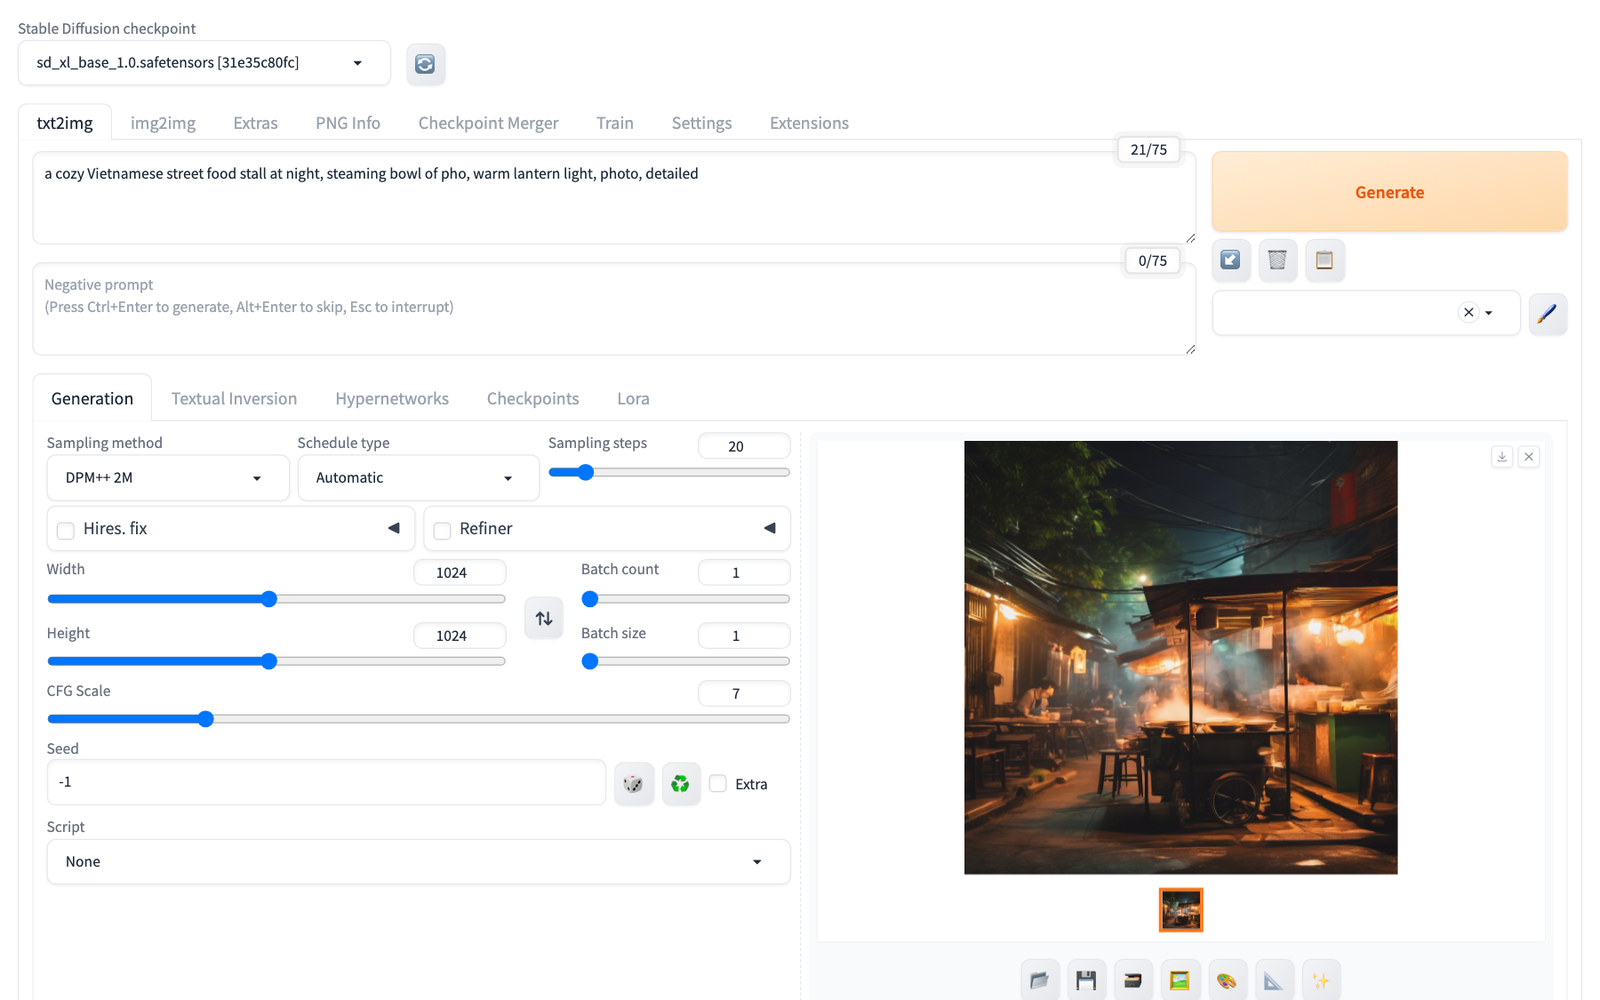
Task: Open style editor pencil icon
Action: coord(1547,314)
